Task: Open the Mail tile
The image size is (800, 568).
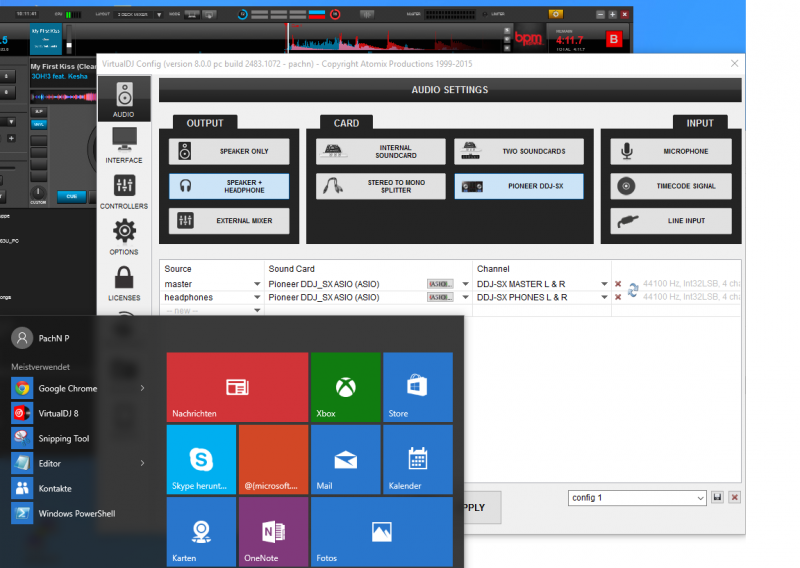Action: pos(345,460)
